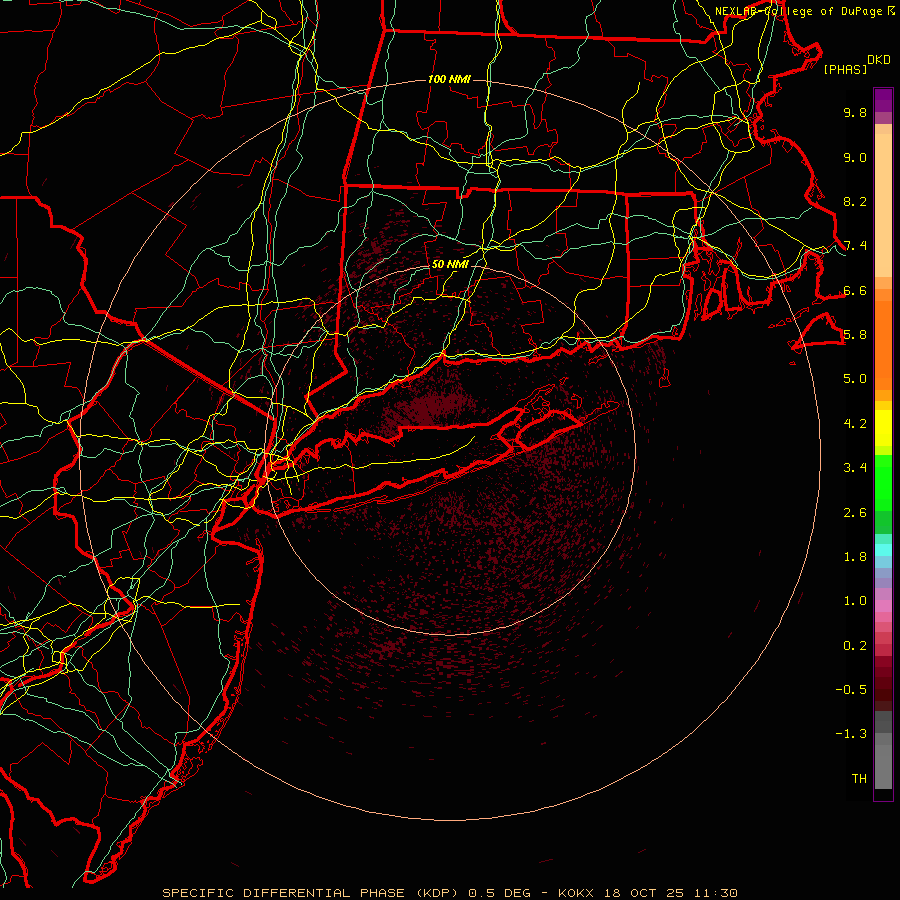Click the 6.6 legend value

[x=855, y=290]
